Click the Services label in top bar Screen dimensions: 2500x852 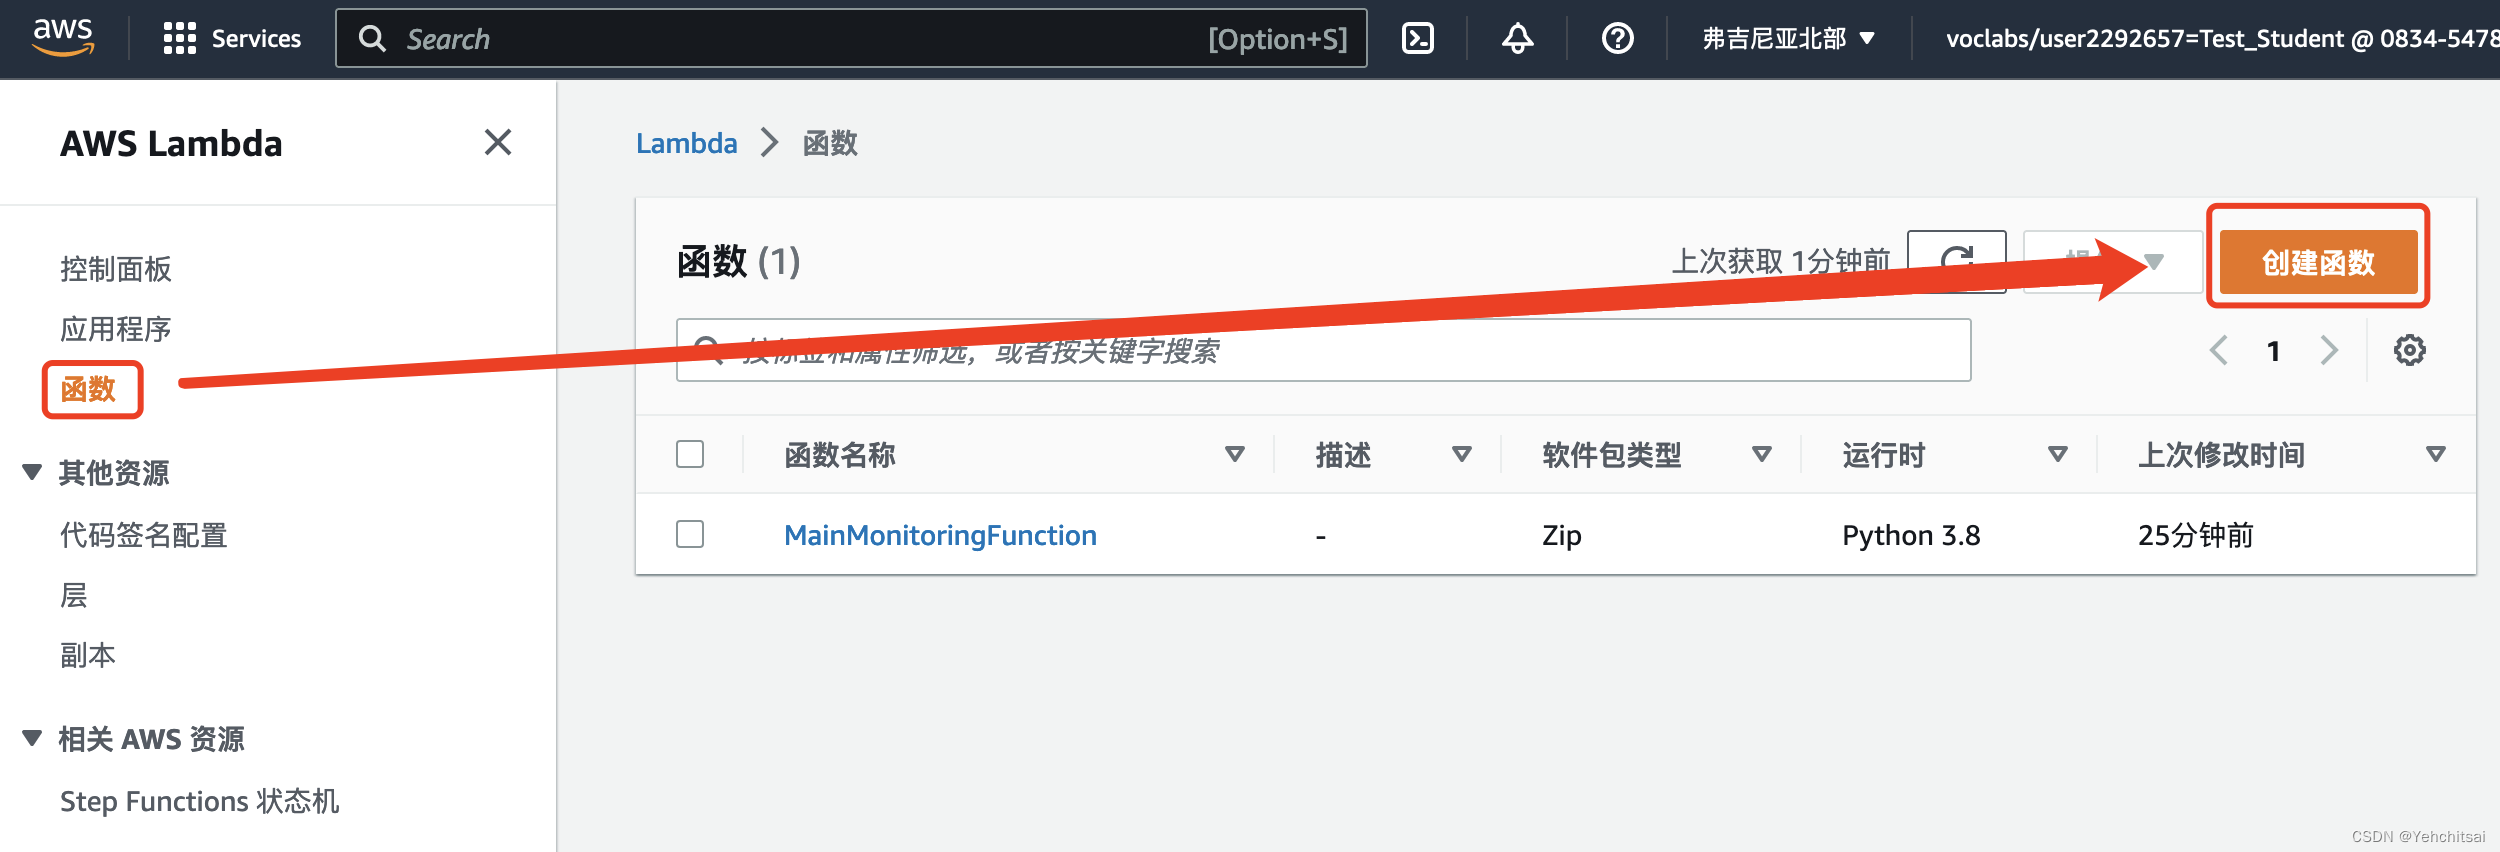pyautogui.click(x=256, y=39)
